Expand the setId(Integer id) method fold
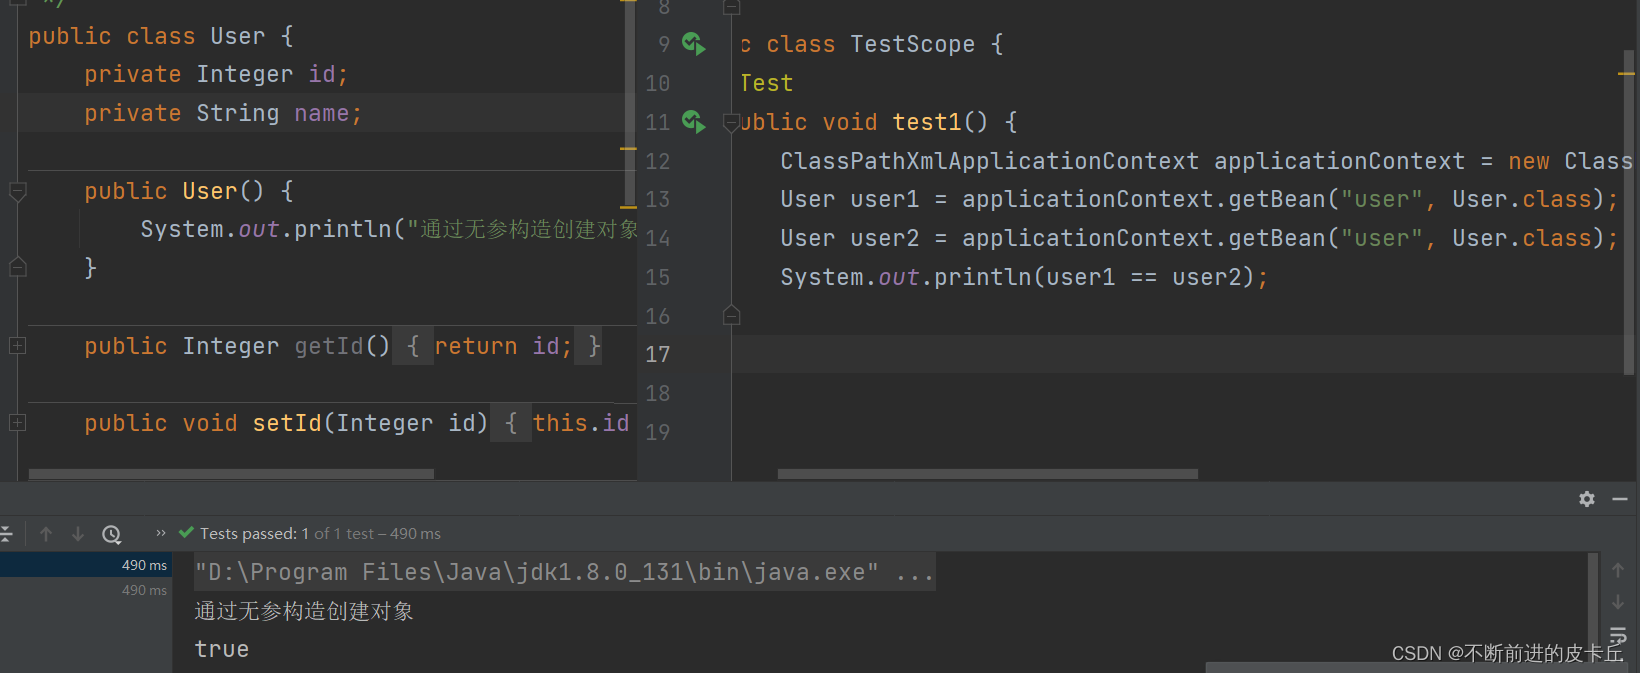This screenshot has width=1640, height=673. click(x=17, y=423)
